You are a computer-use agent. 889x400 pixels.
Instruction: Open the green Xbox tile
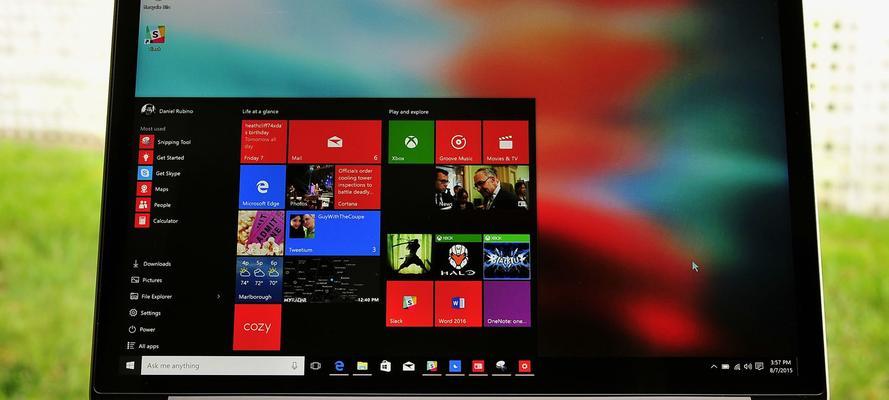pos(411,142)
